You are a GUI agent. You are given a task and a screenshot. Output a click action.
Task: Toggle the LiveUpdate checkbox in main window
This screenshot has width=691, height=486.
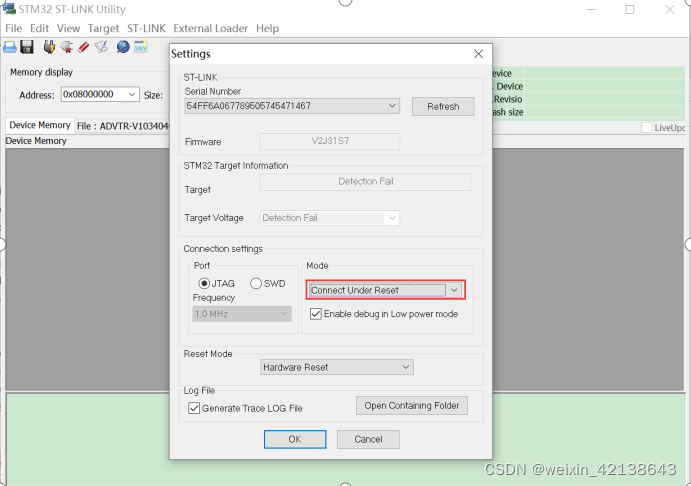(646, 128)
